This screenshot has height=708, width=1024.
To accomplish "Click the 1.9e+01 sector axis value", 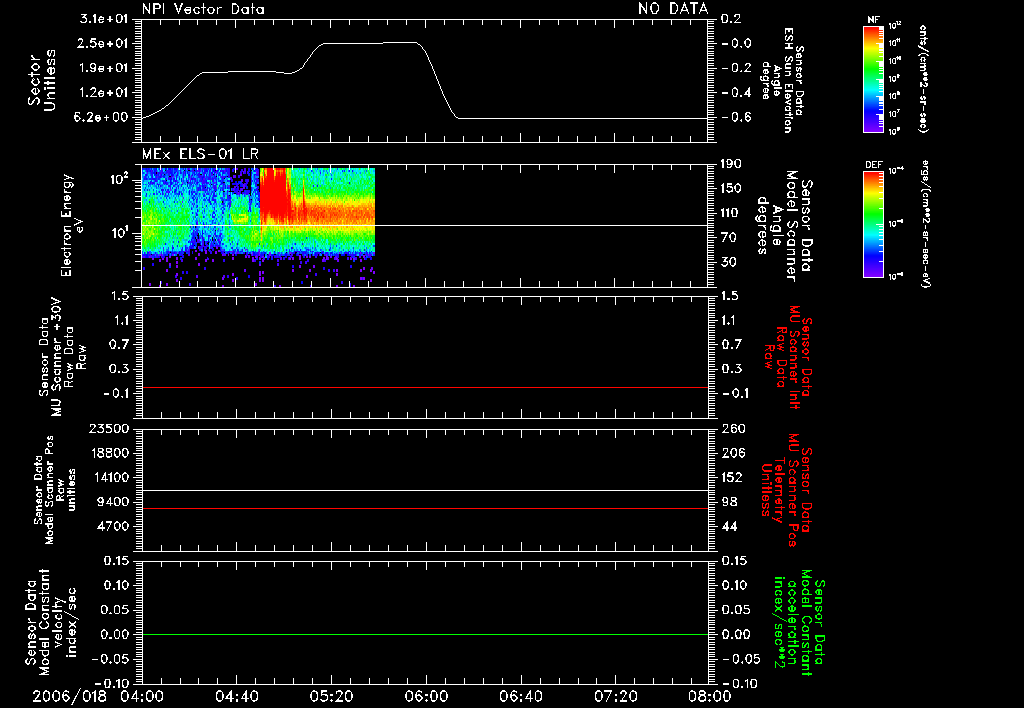I will click(103, 68).
